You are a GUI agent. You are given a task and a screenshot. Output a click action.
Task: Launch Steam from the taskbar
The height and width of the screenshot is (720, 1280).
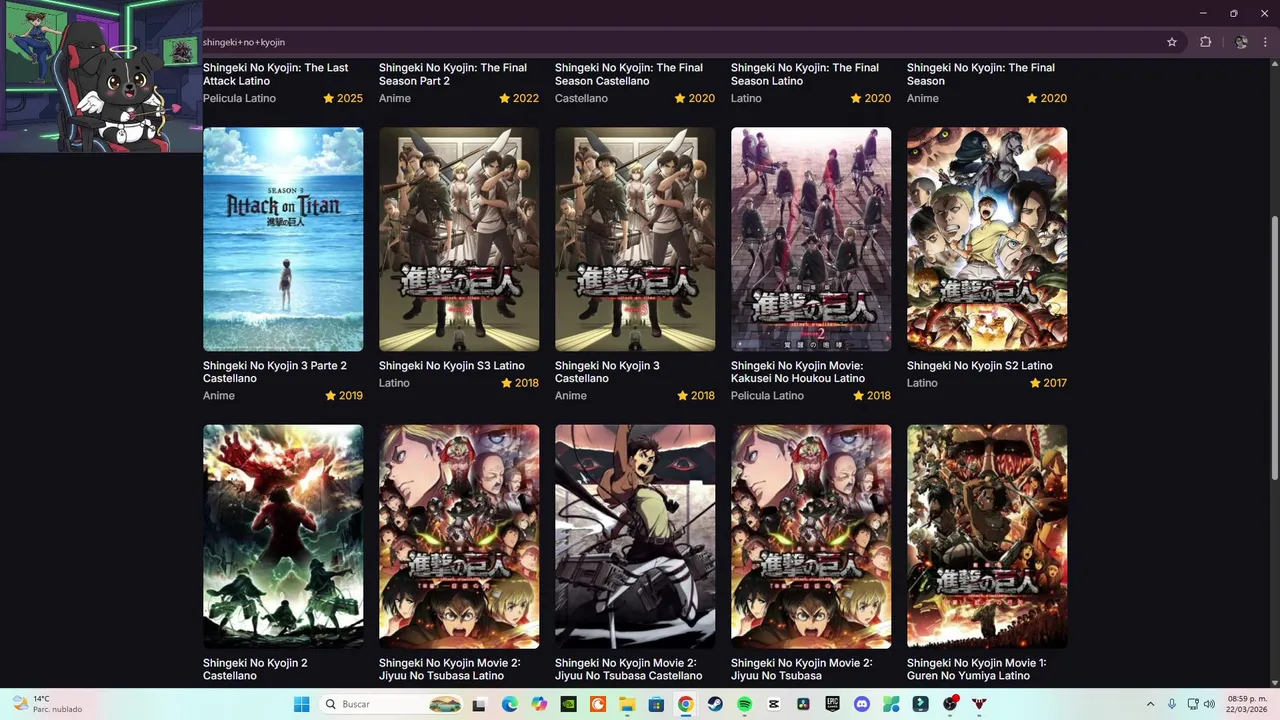tap(715, 704)
